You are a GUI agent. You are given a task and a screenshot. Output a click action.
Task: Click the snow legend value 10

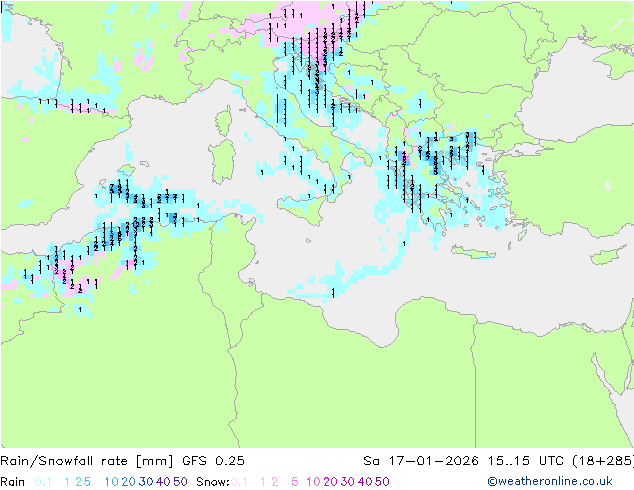pyautogui.click(x=313, y=482)
